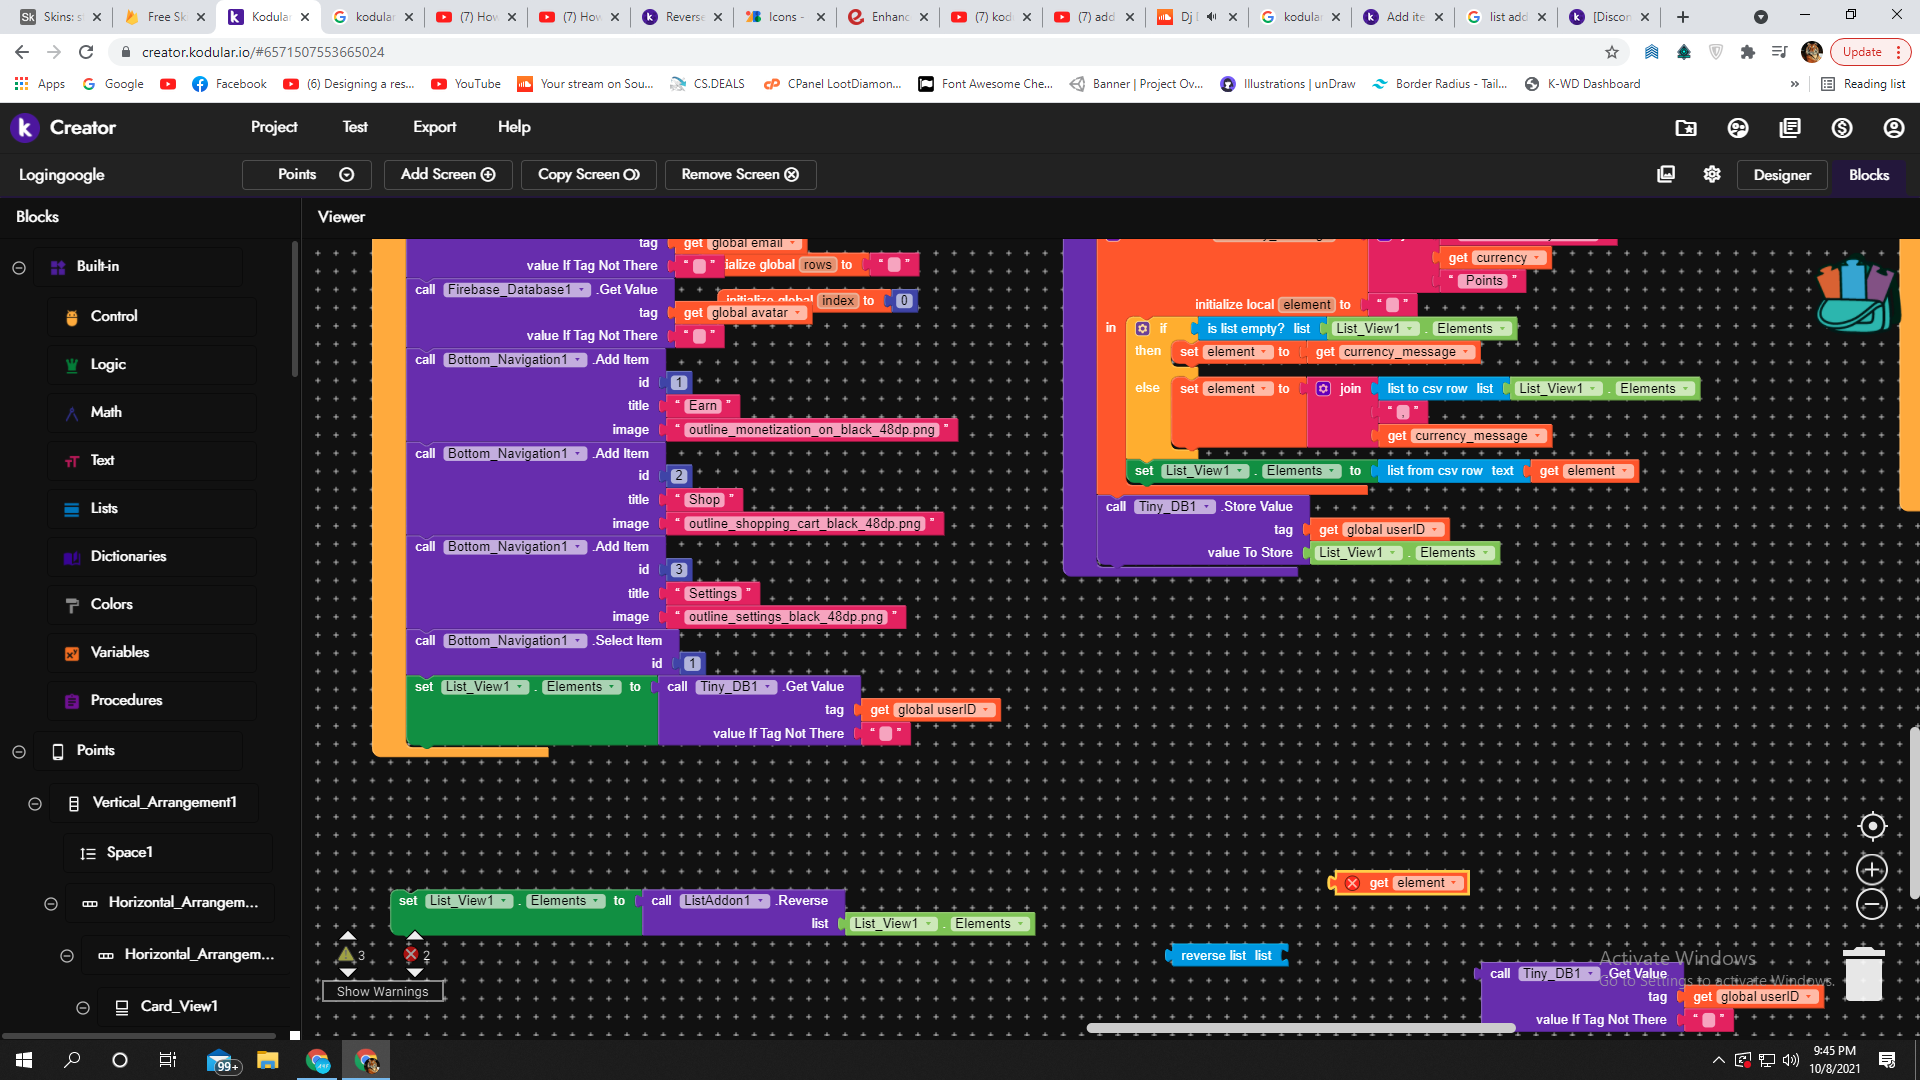Jump to next error arrow
Viewport: 1920px width, 1080px height.
[414, 972]
